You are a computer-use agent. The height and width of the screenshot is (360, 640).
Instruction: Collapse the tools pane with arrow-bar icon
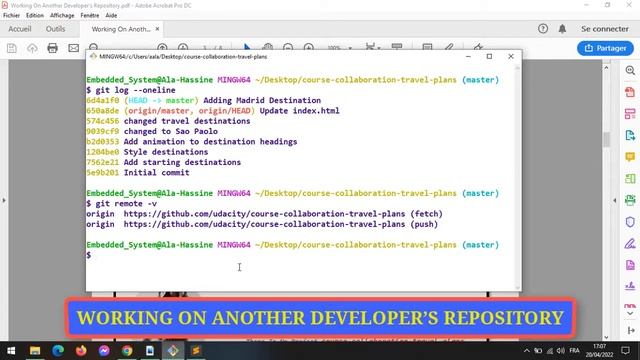click(x=631, y=330)
